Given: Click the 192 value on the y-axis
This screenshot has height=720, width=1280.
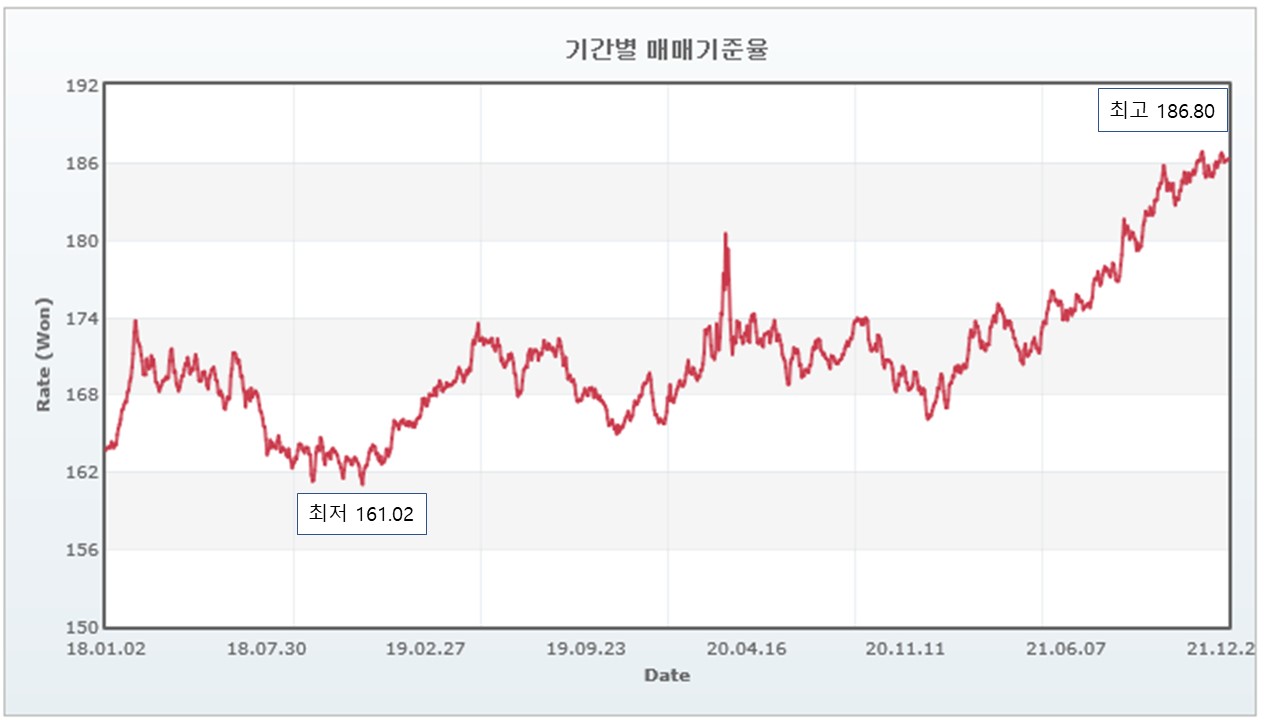Looking at the screenshot, I should (83, 83).
